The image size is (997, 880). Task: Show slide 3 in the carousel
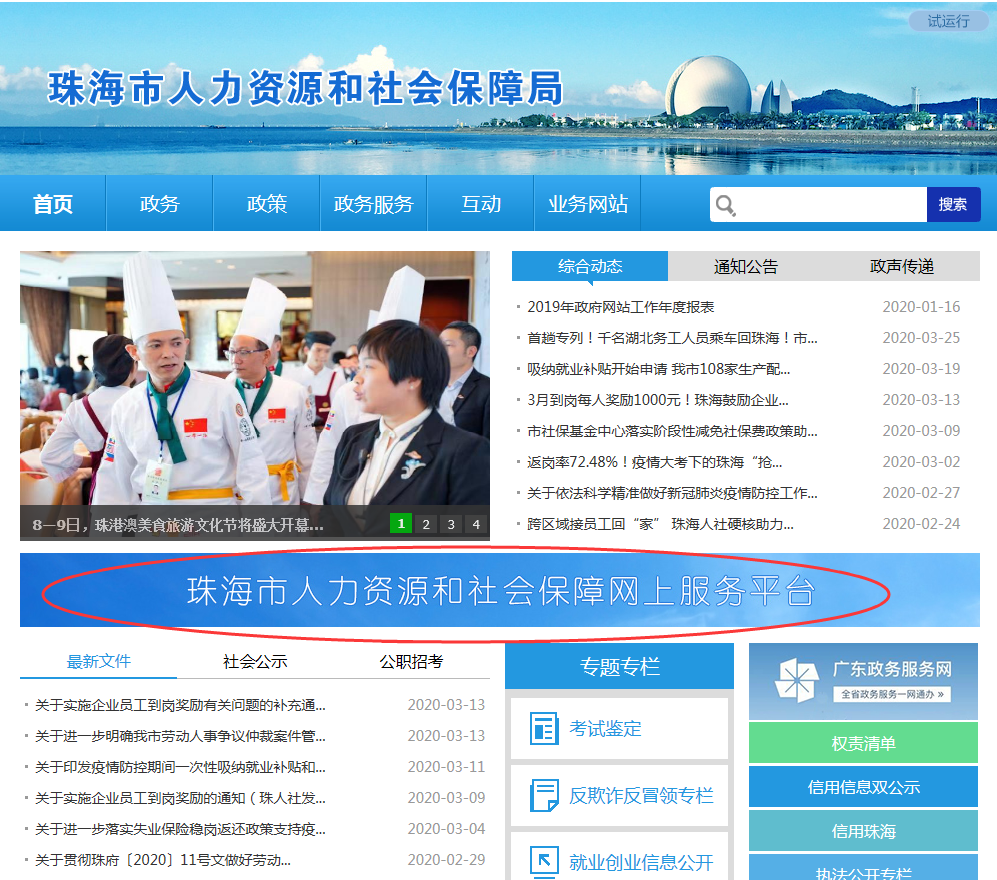(451, 523)
